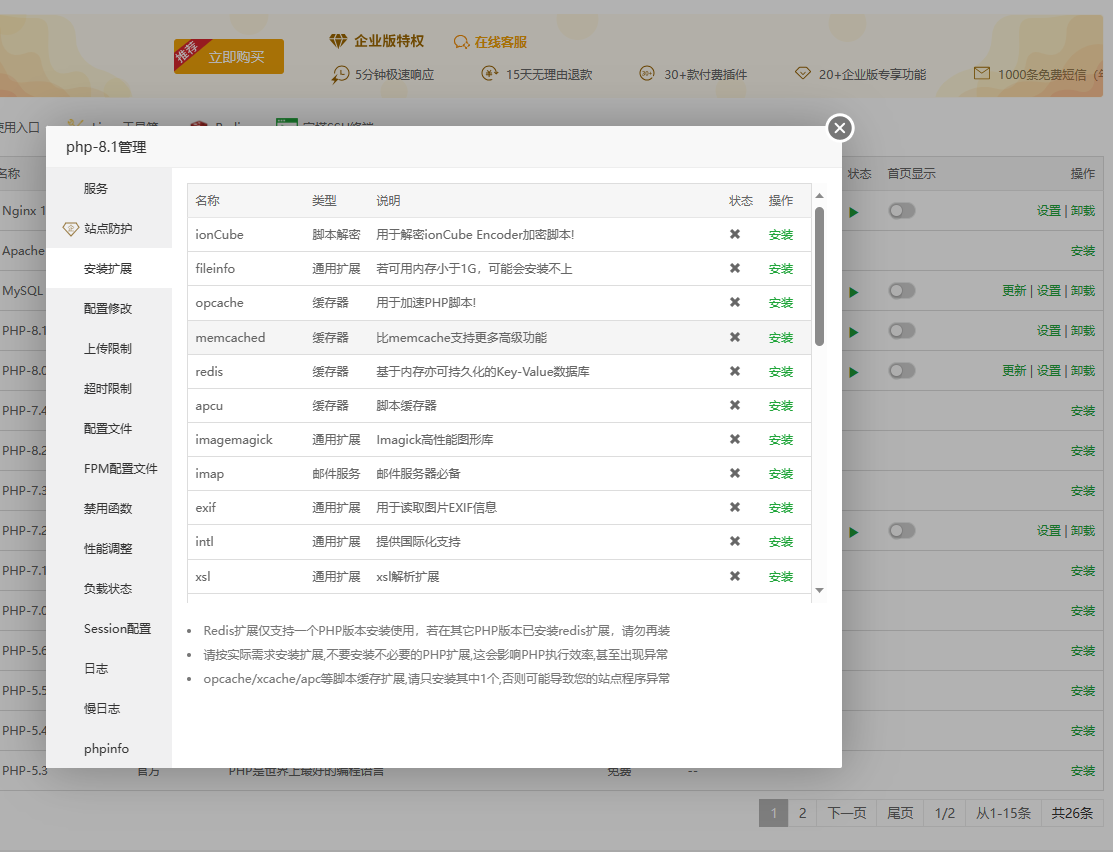Click the Nginx running status play icon
The width and height of the screenshot is (1113, 852).
[x=854, y=212]
